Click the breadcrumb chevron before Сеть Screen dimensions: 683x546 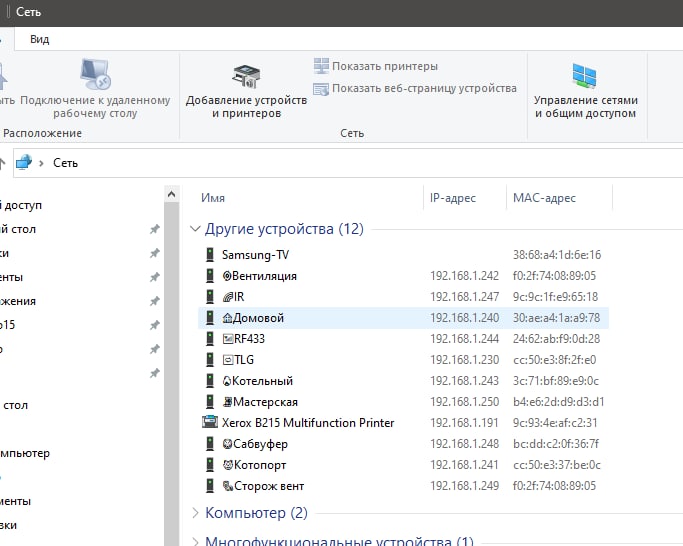[41, 163]
